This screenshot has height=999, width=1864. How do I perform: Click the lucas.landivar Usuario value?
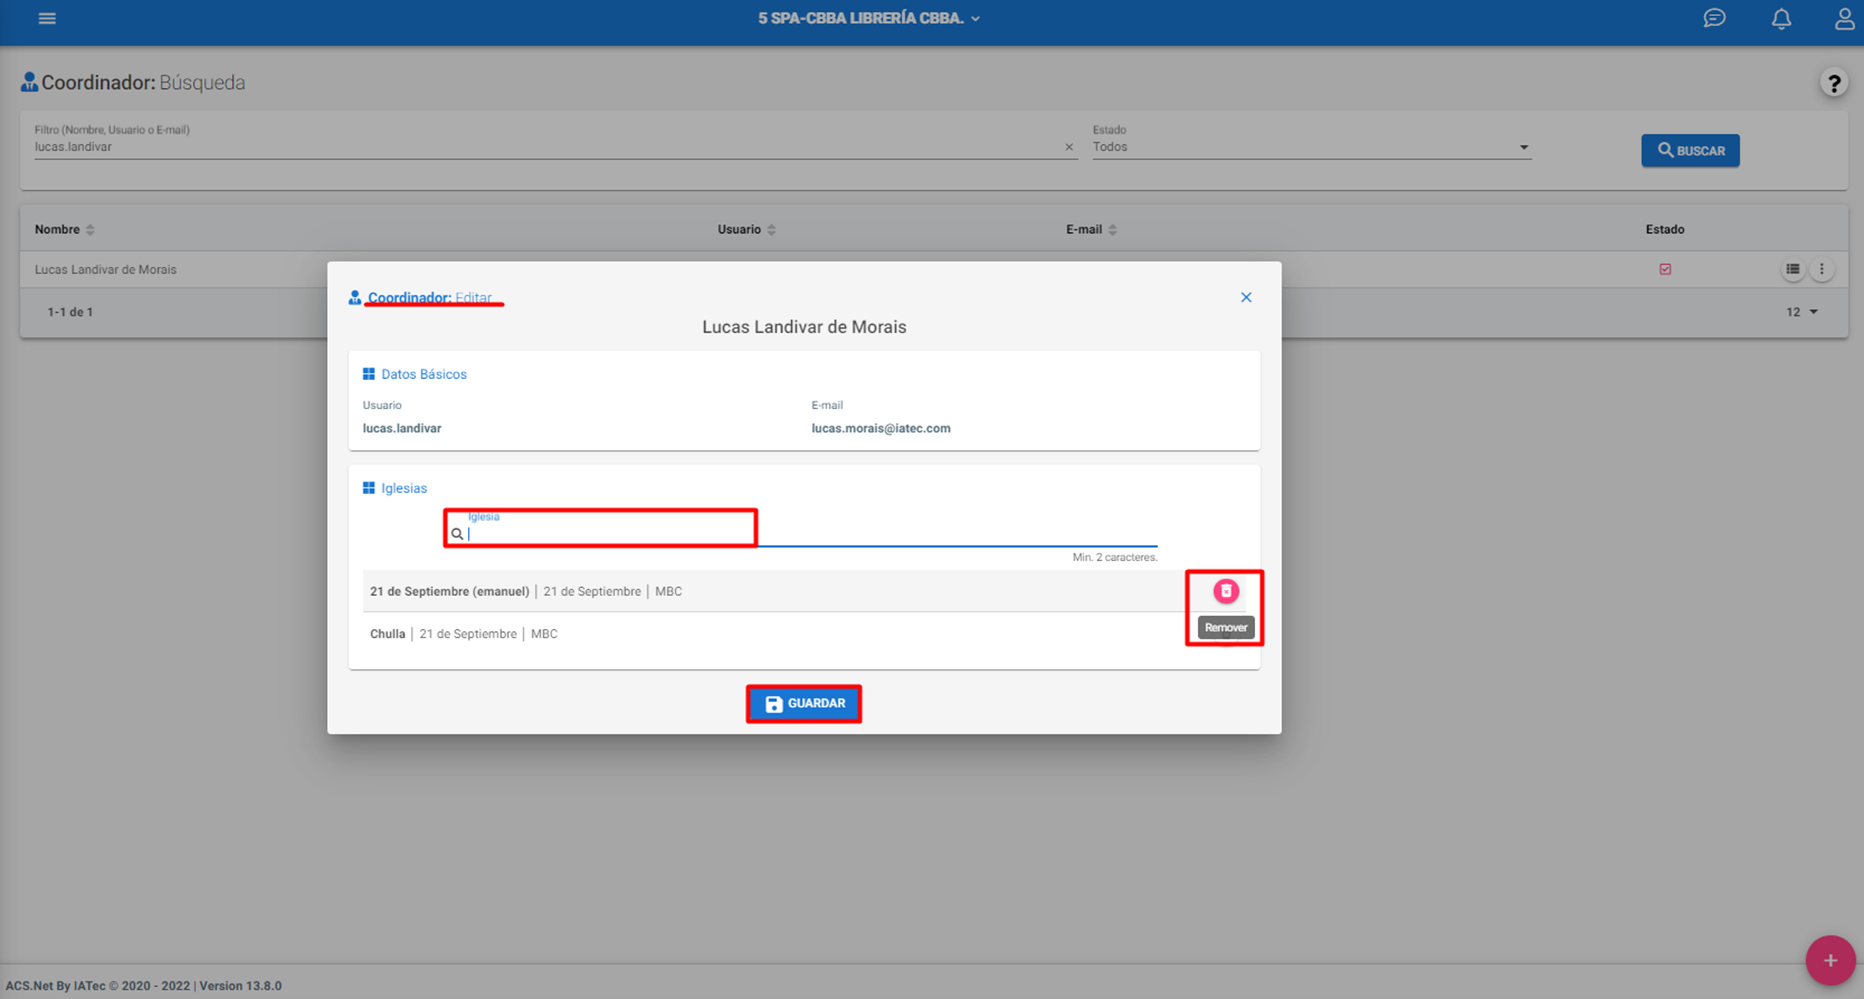click(402, 428)
